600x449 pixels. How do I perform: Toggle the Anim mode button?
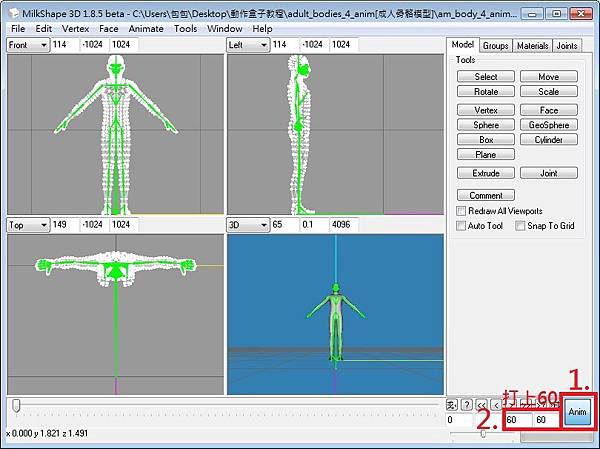click(577, 411)
